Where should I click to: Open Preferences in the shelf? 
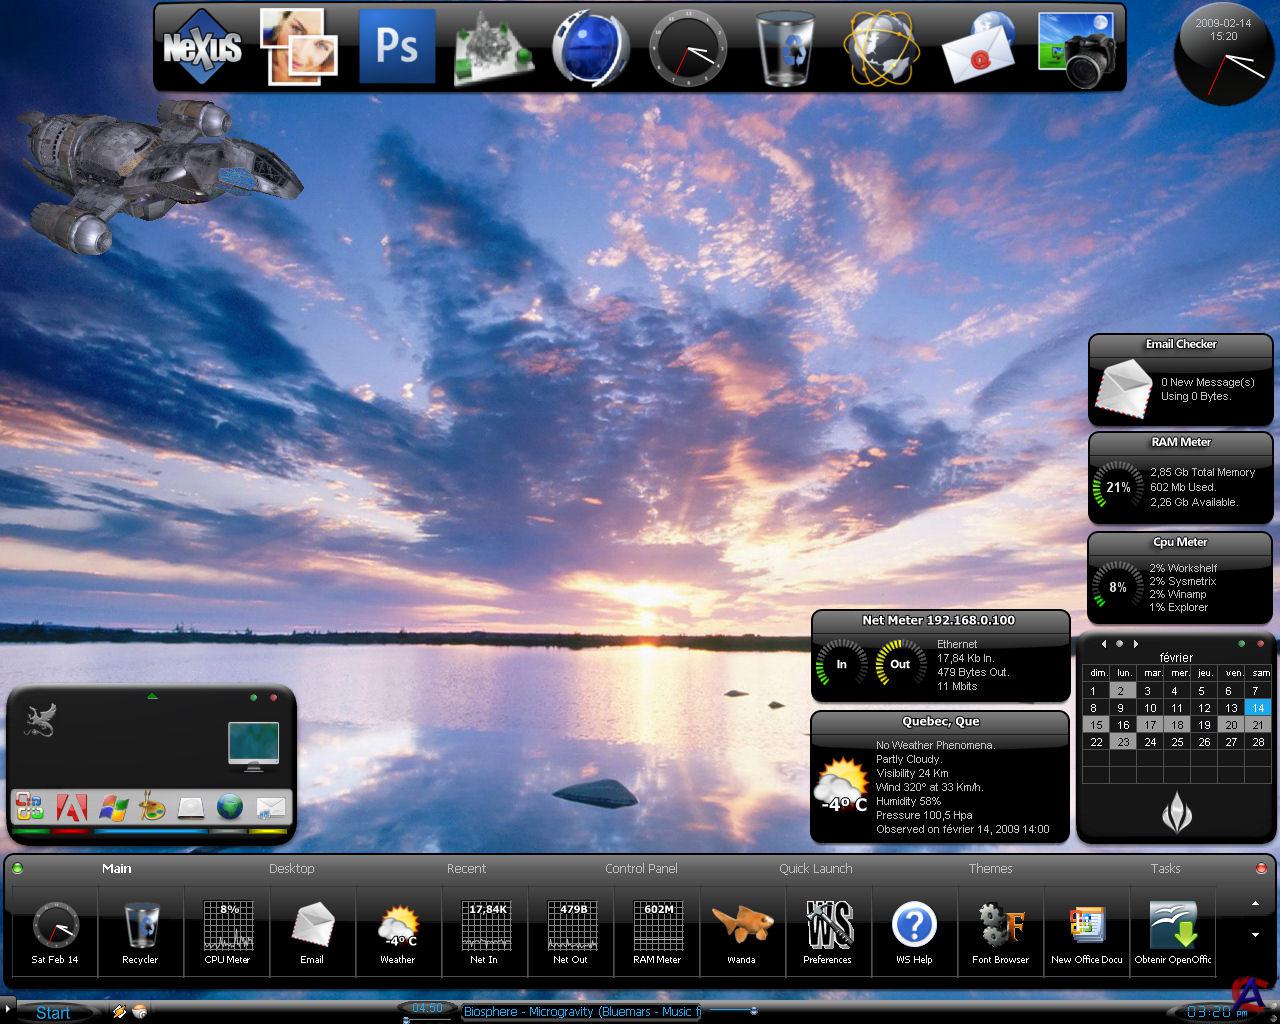pos(827,925)
